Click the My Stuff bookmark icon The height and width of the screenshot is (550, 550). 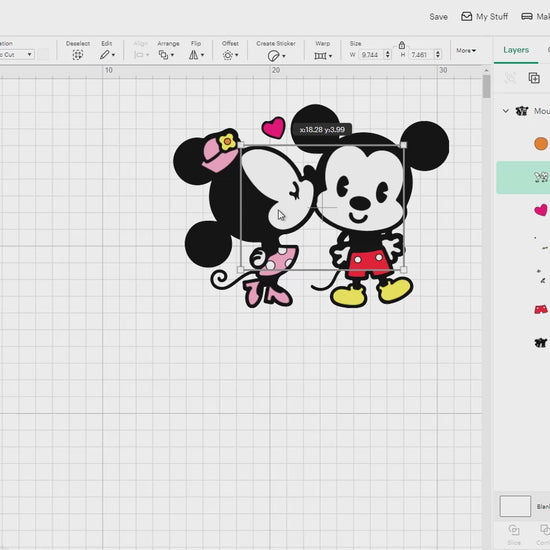[466, 16]
